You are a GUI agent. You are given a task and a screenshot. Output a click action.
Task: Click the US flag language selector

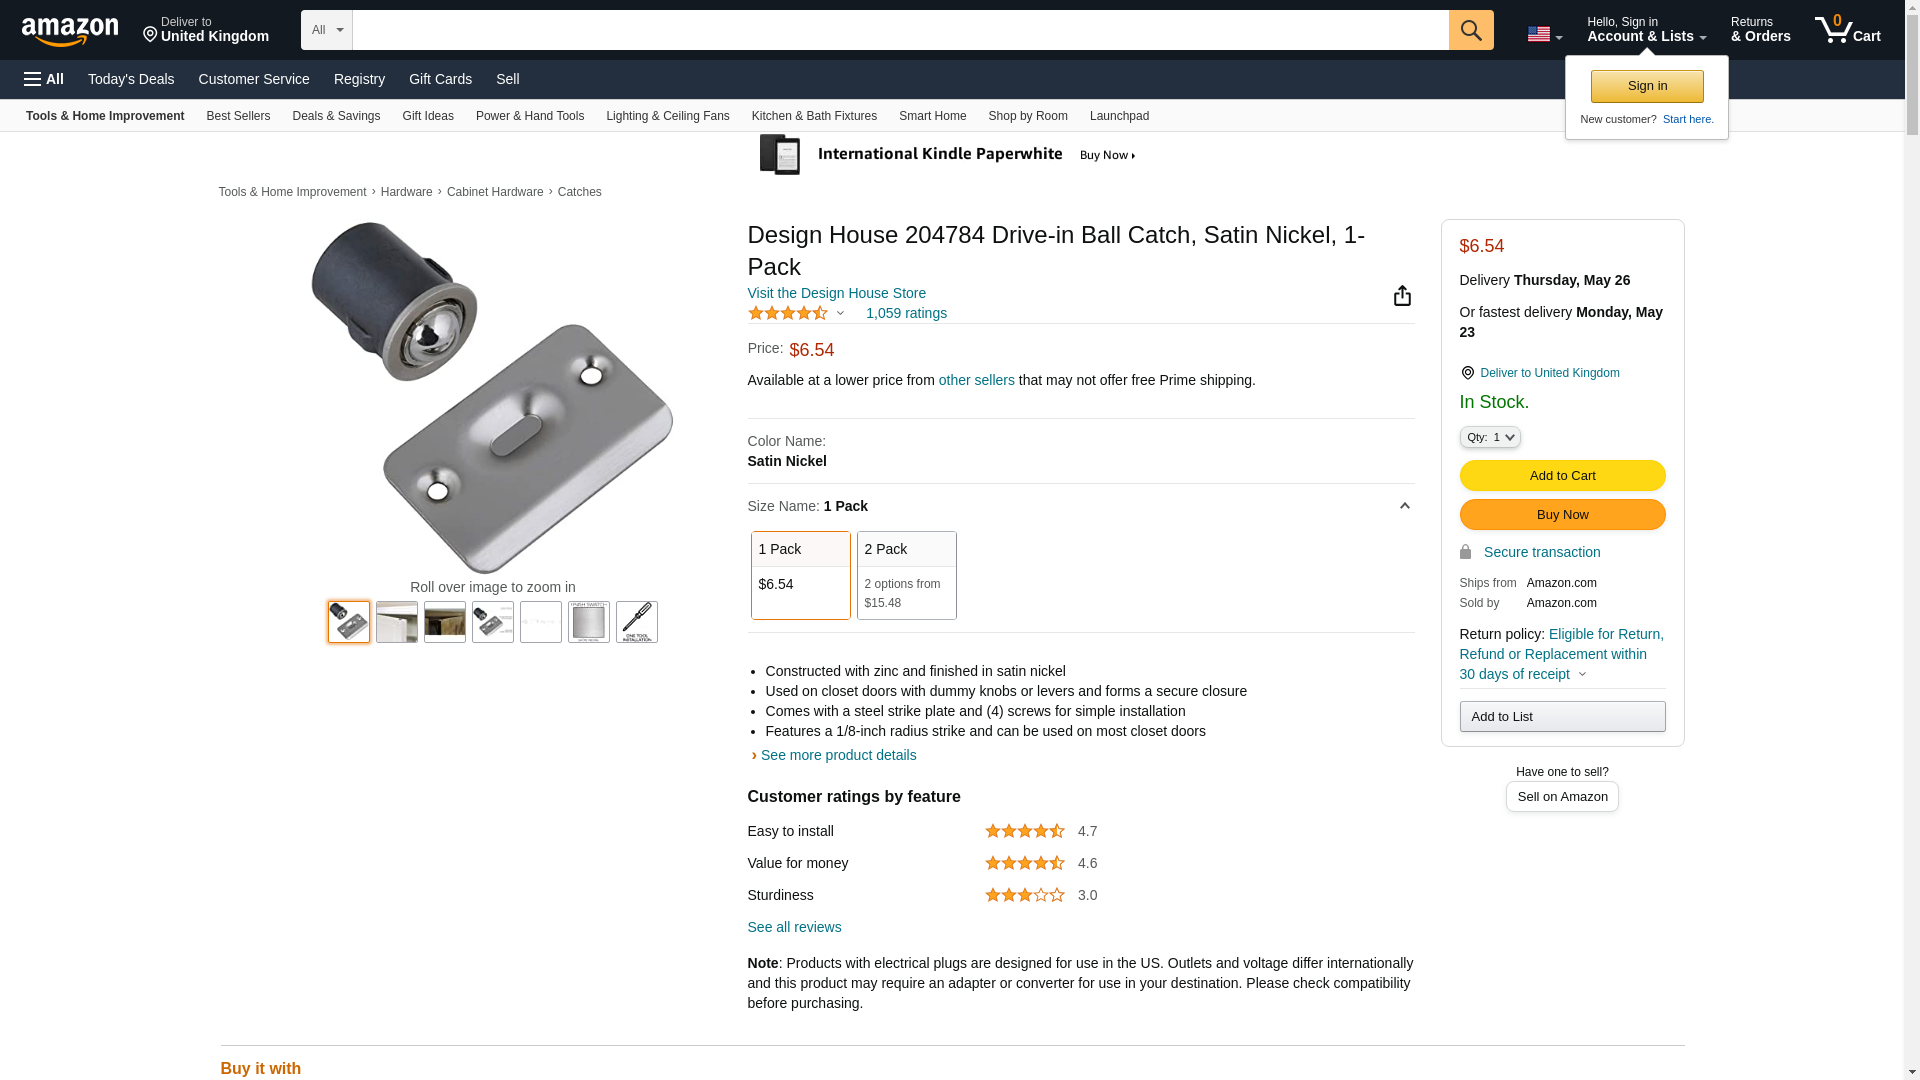point(1544,34)
